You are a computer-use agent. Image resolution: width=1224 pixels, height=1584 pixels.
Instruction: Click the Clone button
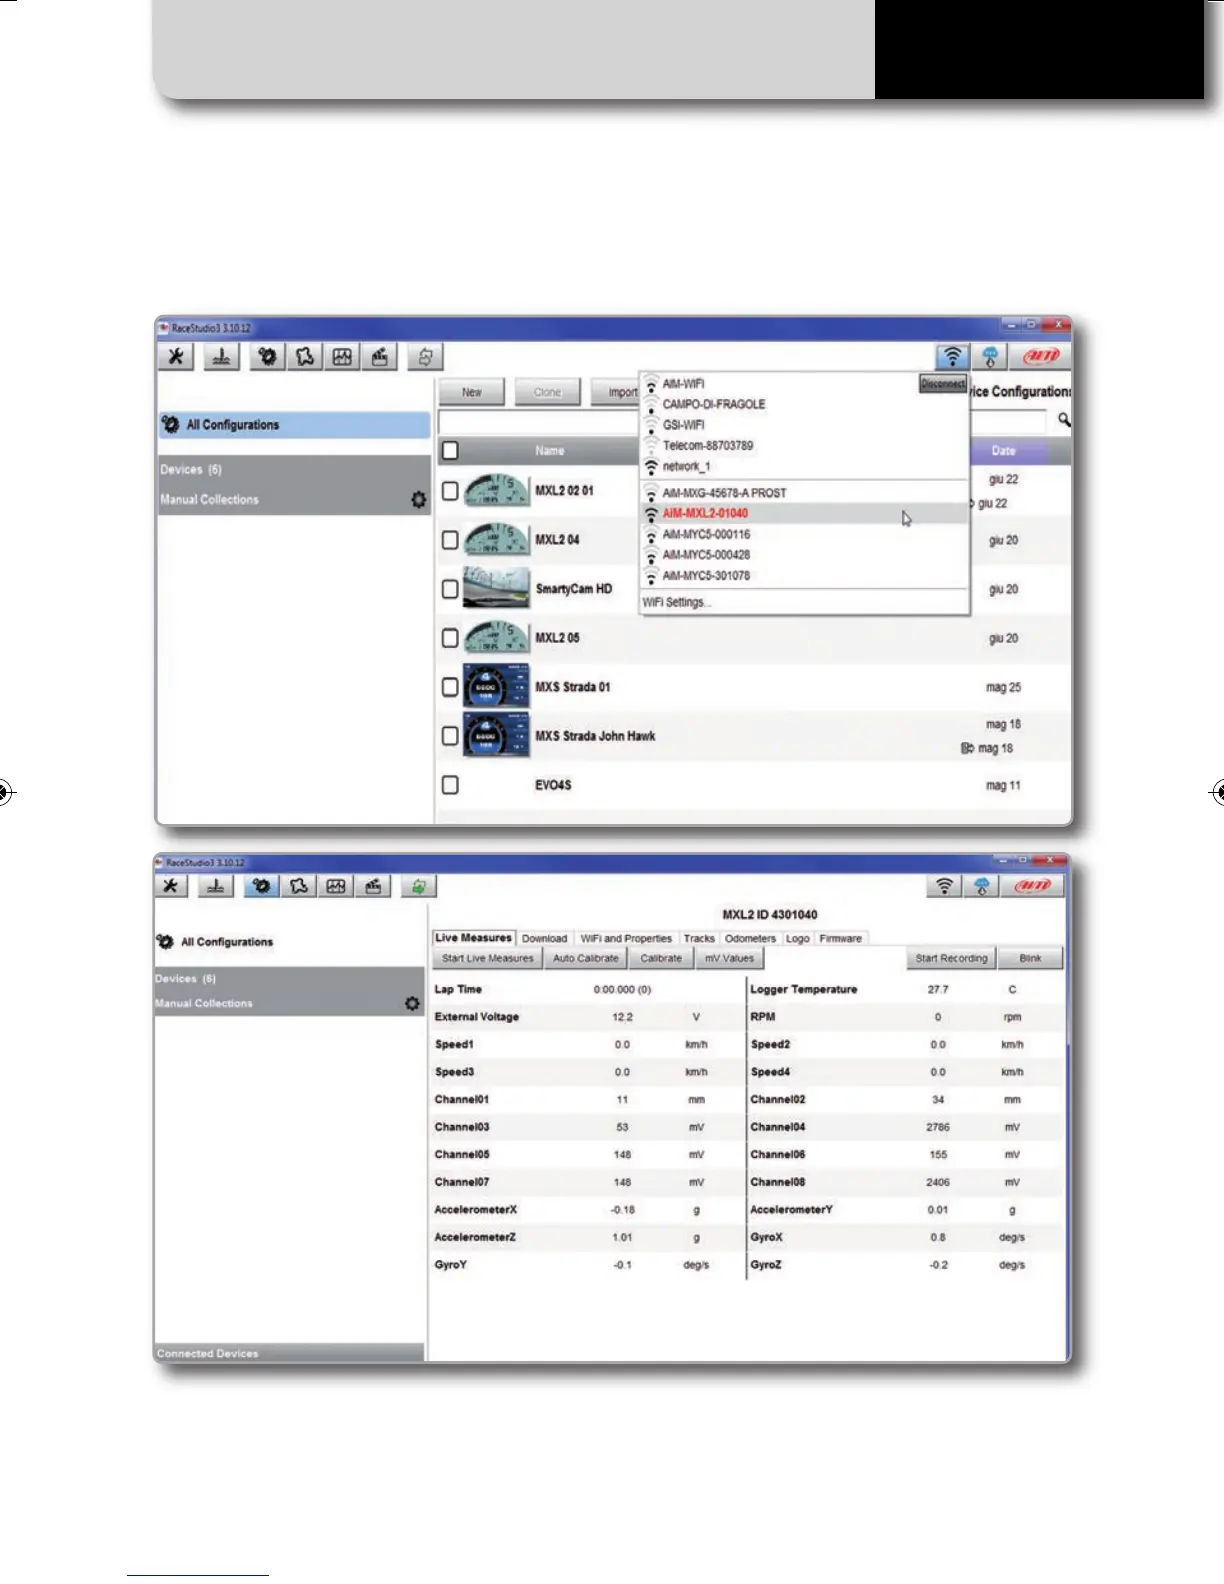[x=547, y=392]
